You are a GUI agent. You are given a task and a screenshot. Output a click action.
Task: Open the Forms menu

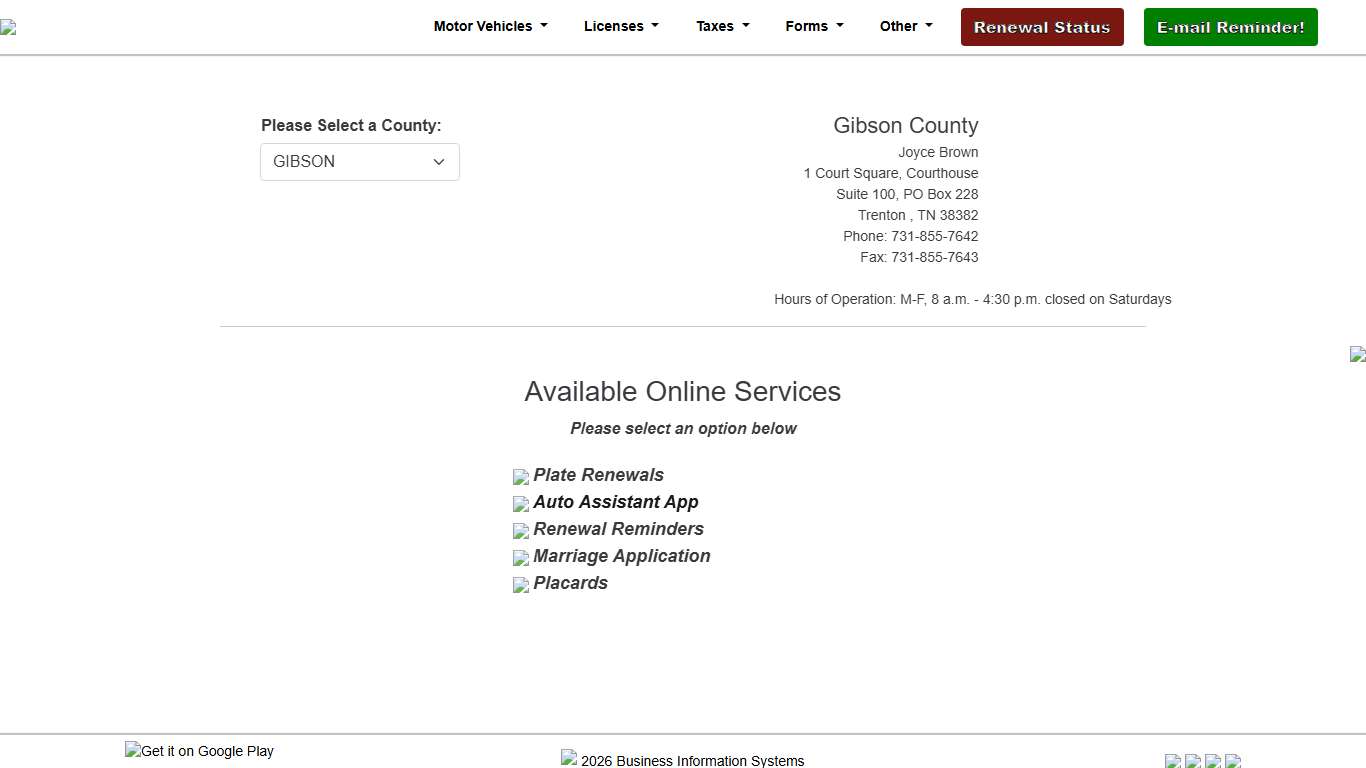tap(814, 27)
